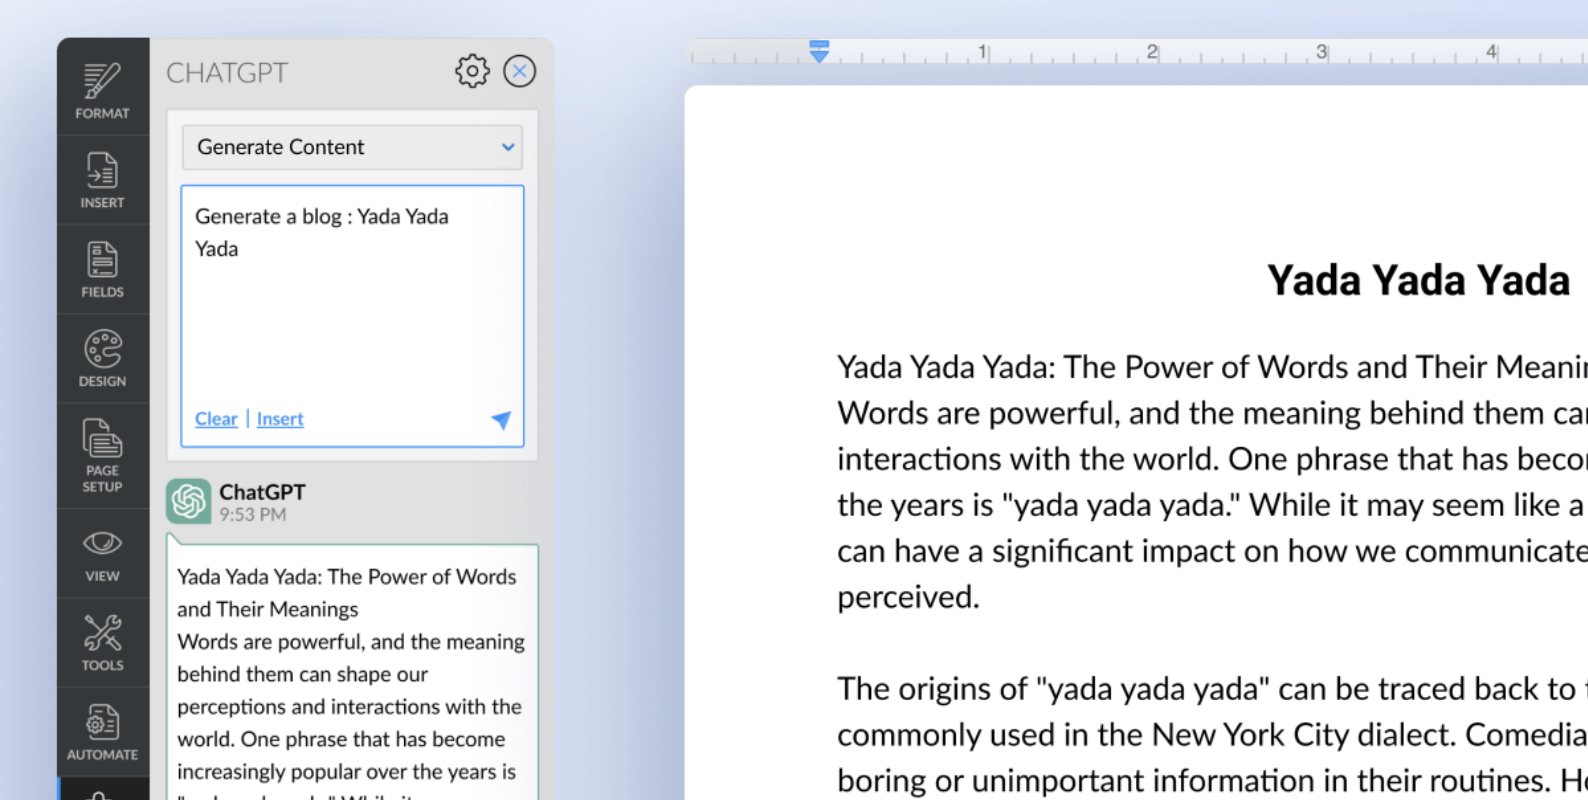Close the ChatGPT panel
This screenshot has width=1588, height=800.
520,71
